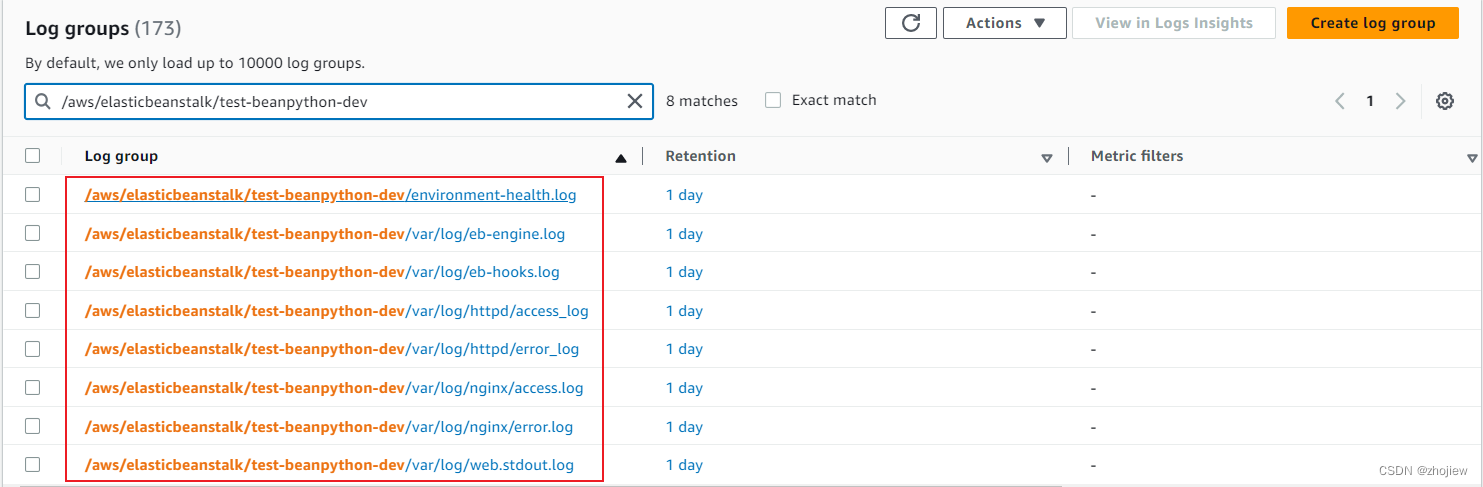Click retention 1 day for eb-engine.log
This screenshot has width=1483, height=487.
[685, 234]
